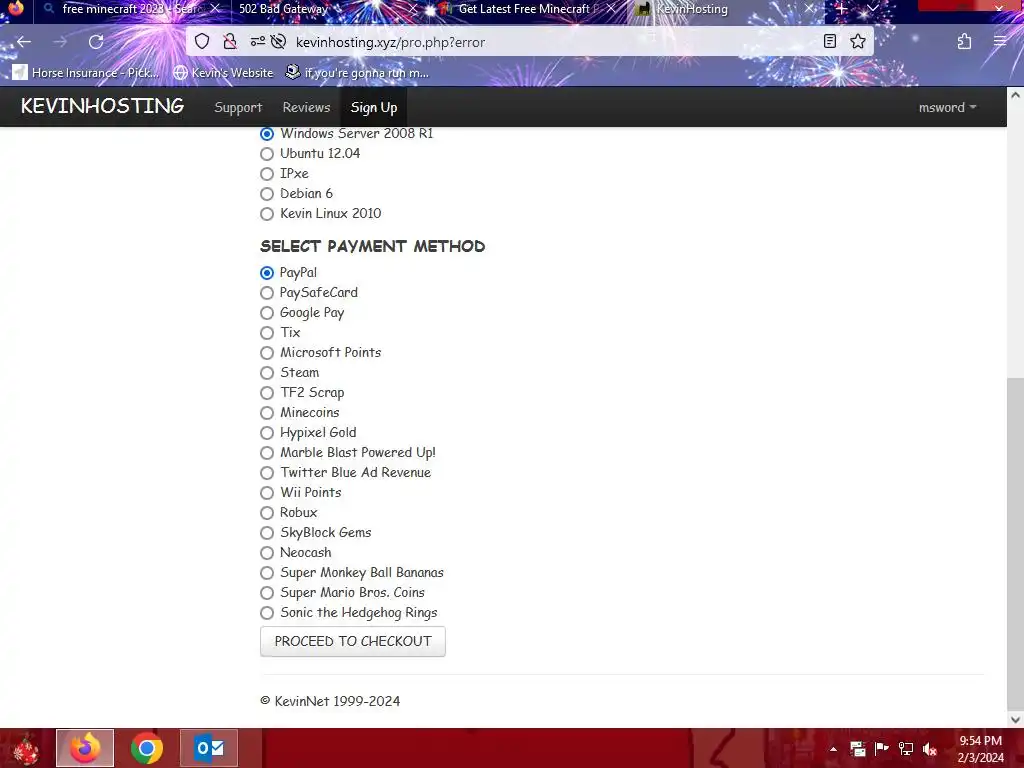This screenshot has width=1024, height=768.
Task: Choose Robux as payment method
Action: (x=266, y=513)
